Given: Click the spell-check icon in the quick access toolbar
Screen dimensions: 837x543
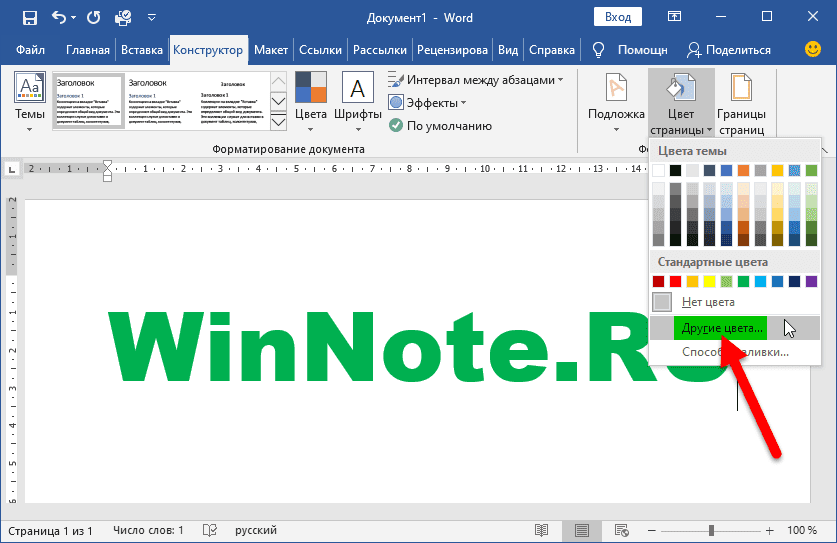Looking at the screenshot, I should tap(123, 18).
